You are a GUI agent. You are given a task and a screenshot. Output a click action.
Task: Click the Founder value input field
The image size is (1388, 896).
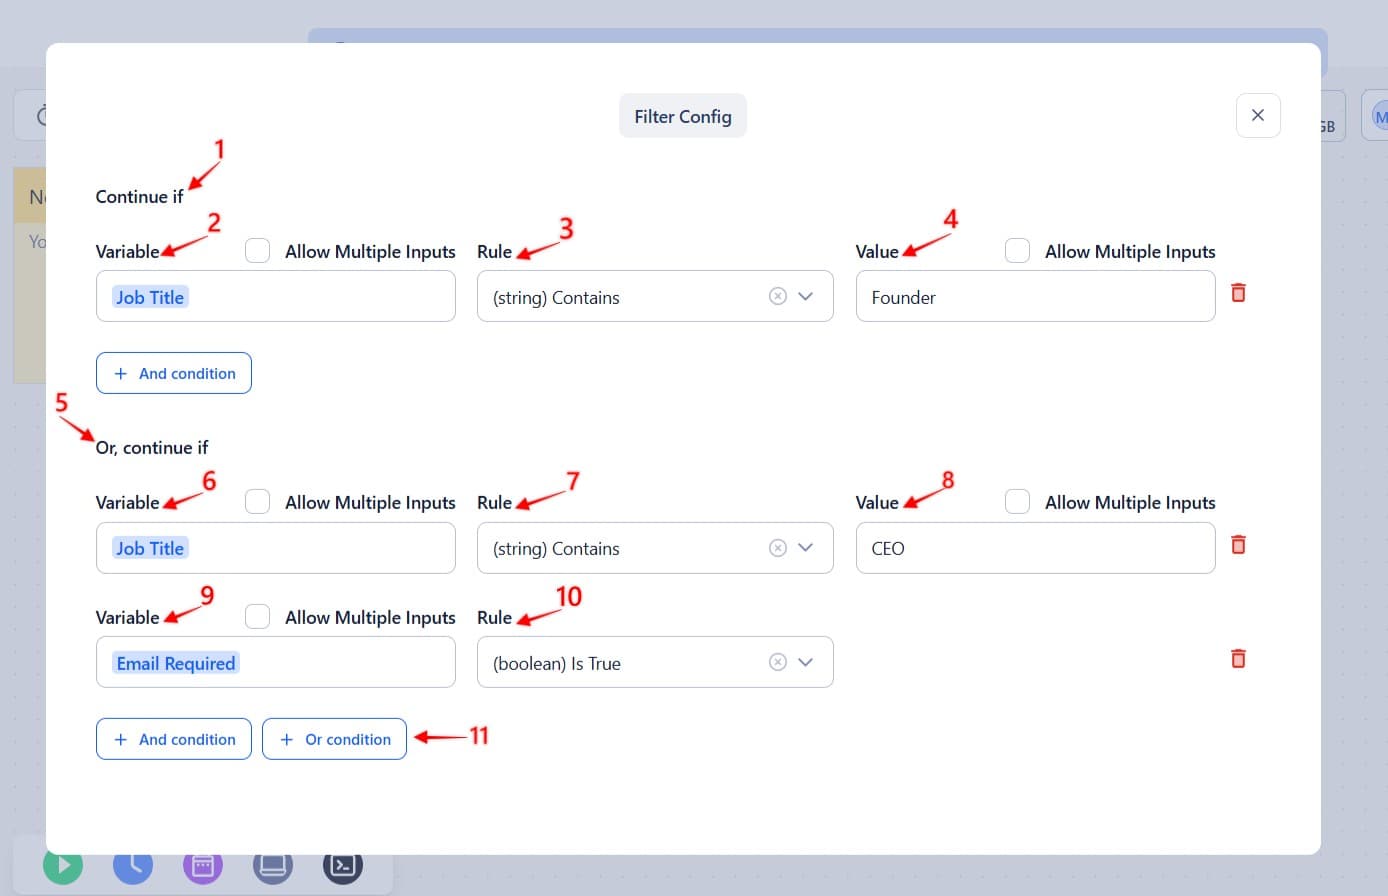tap(1035, 297)
